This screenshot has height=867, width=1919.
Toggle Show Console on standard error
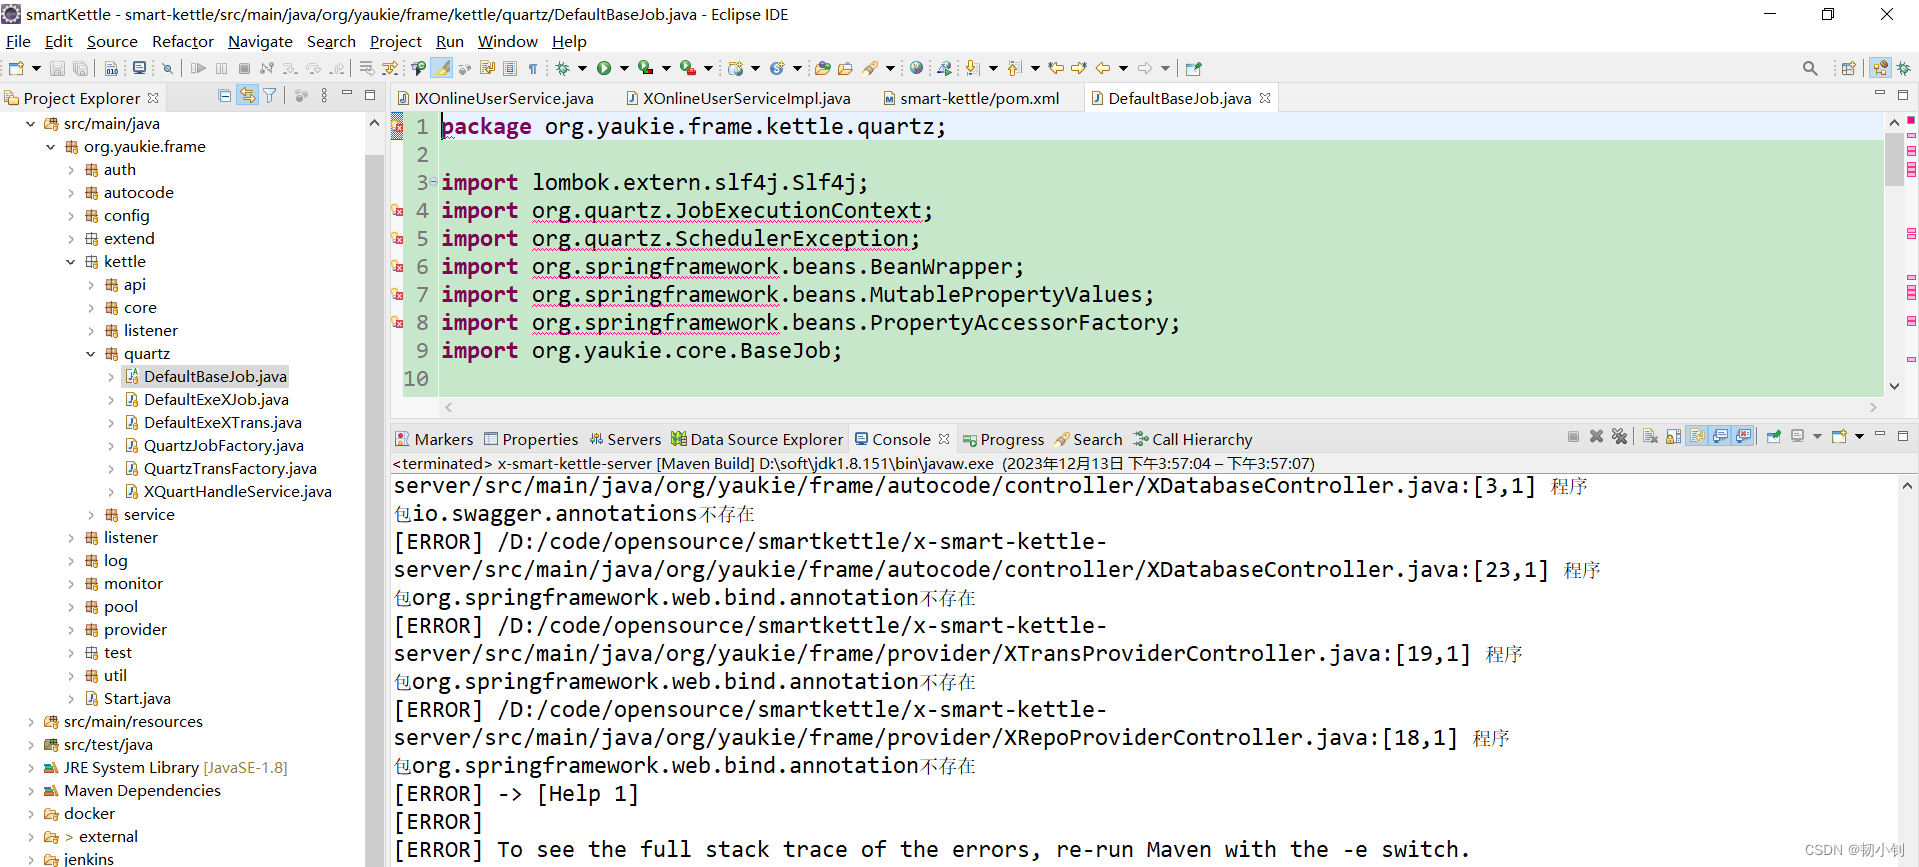click(1743, 436)
